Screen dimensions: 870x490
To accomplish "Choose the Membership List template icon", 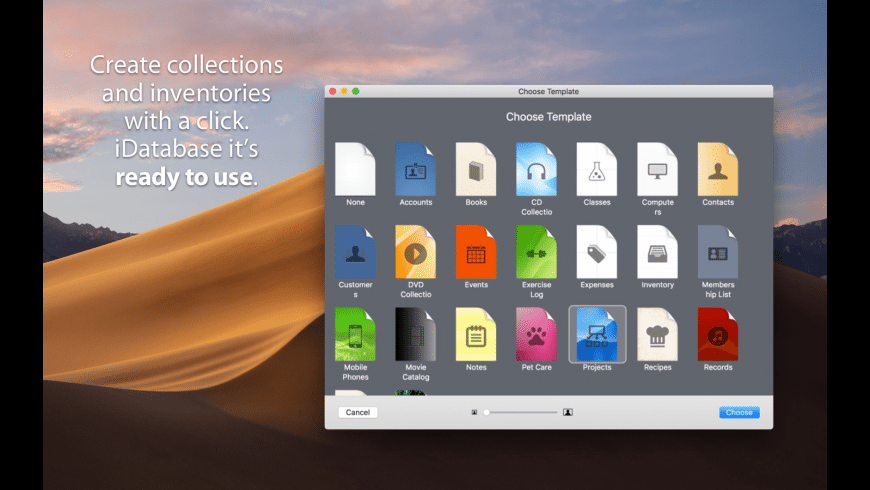I will tap(718, 252).
